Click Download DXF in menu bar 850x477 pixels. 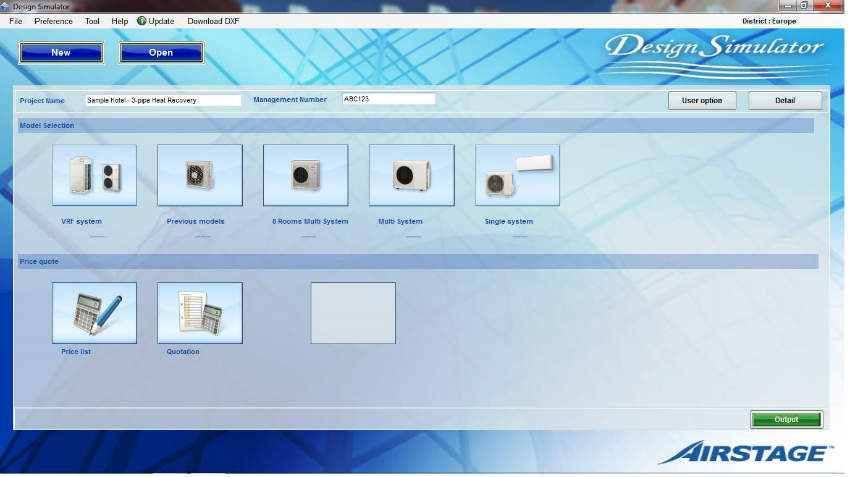(x=213, y=21)
